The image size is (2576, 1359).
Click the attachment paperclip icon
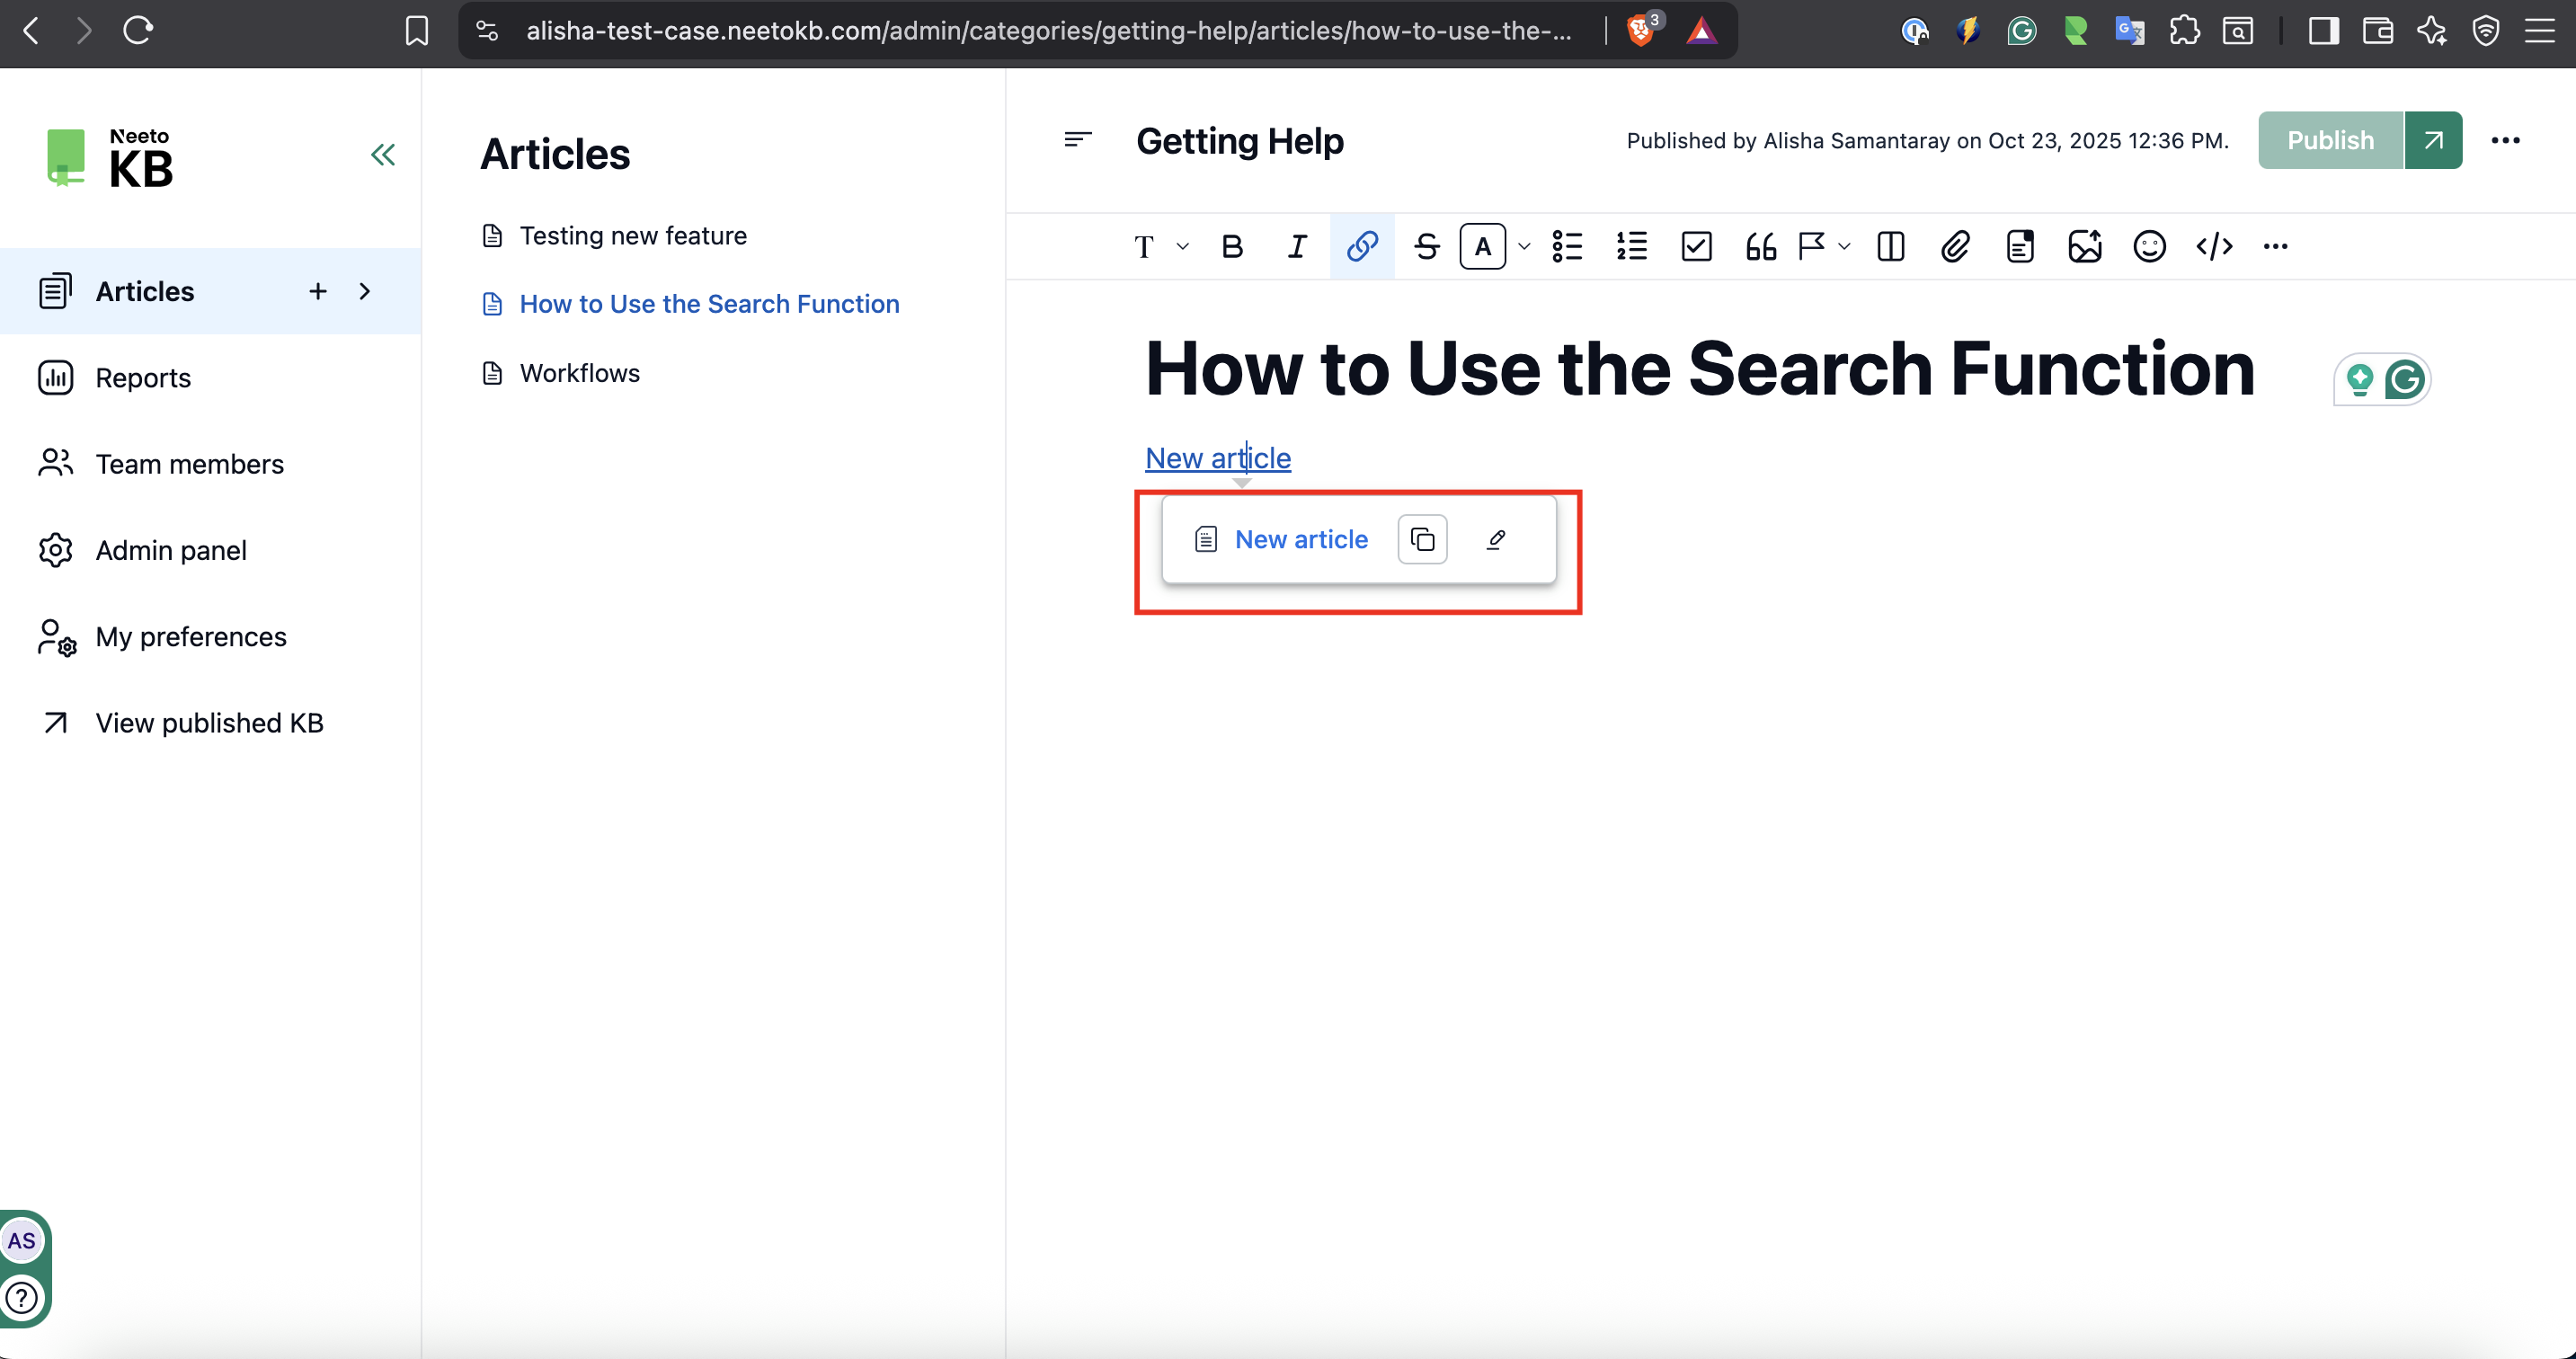1955,246
